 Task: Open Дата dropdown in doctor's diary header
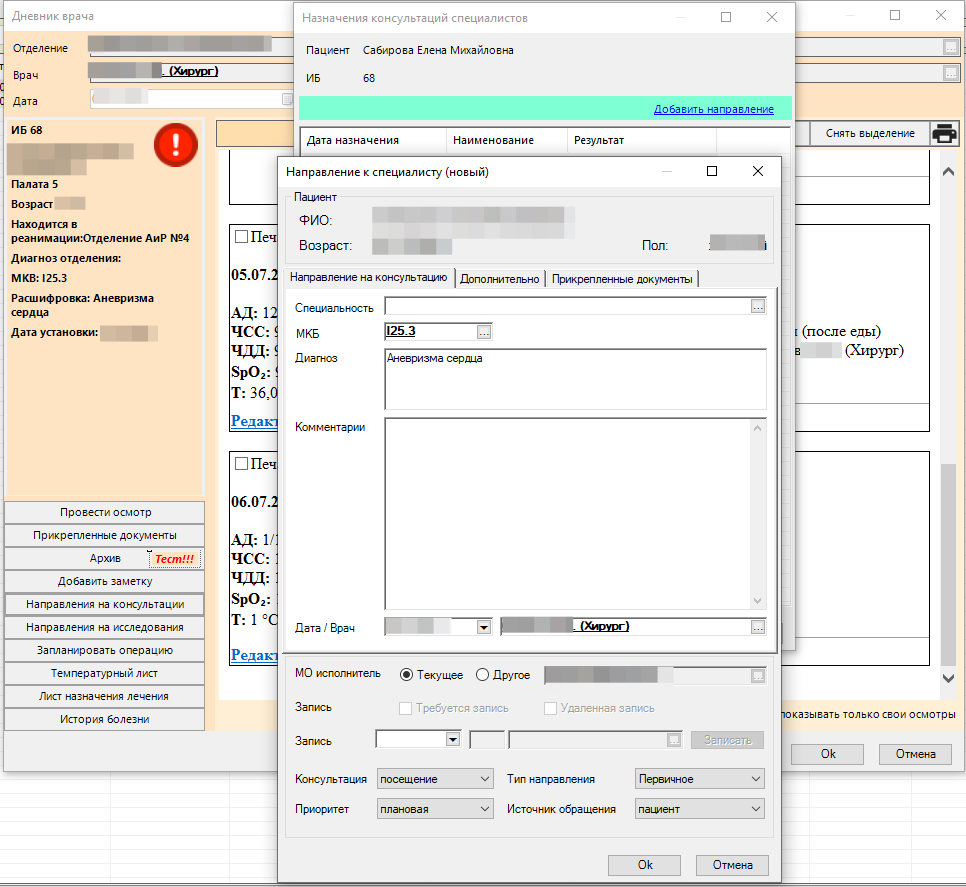click(287, 99)
